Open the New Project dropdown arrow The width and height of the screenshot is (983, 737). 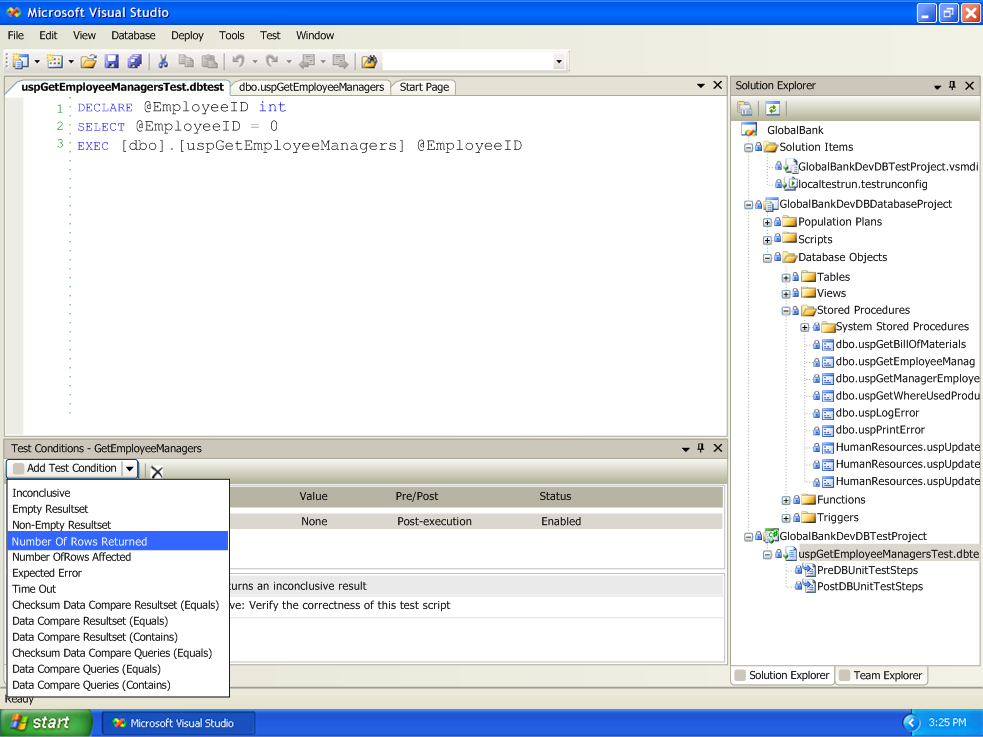click(37, 61)
